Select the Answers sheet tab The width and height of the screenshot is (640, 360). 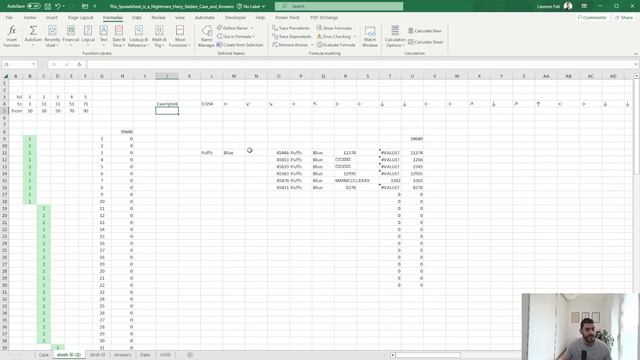pos(122,355)
